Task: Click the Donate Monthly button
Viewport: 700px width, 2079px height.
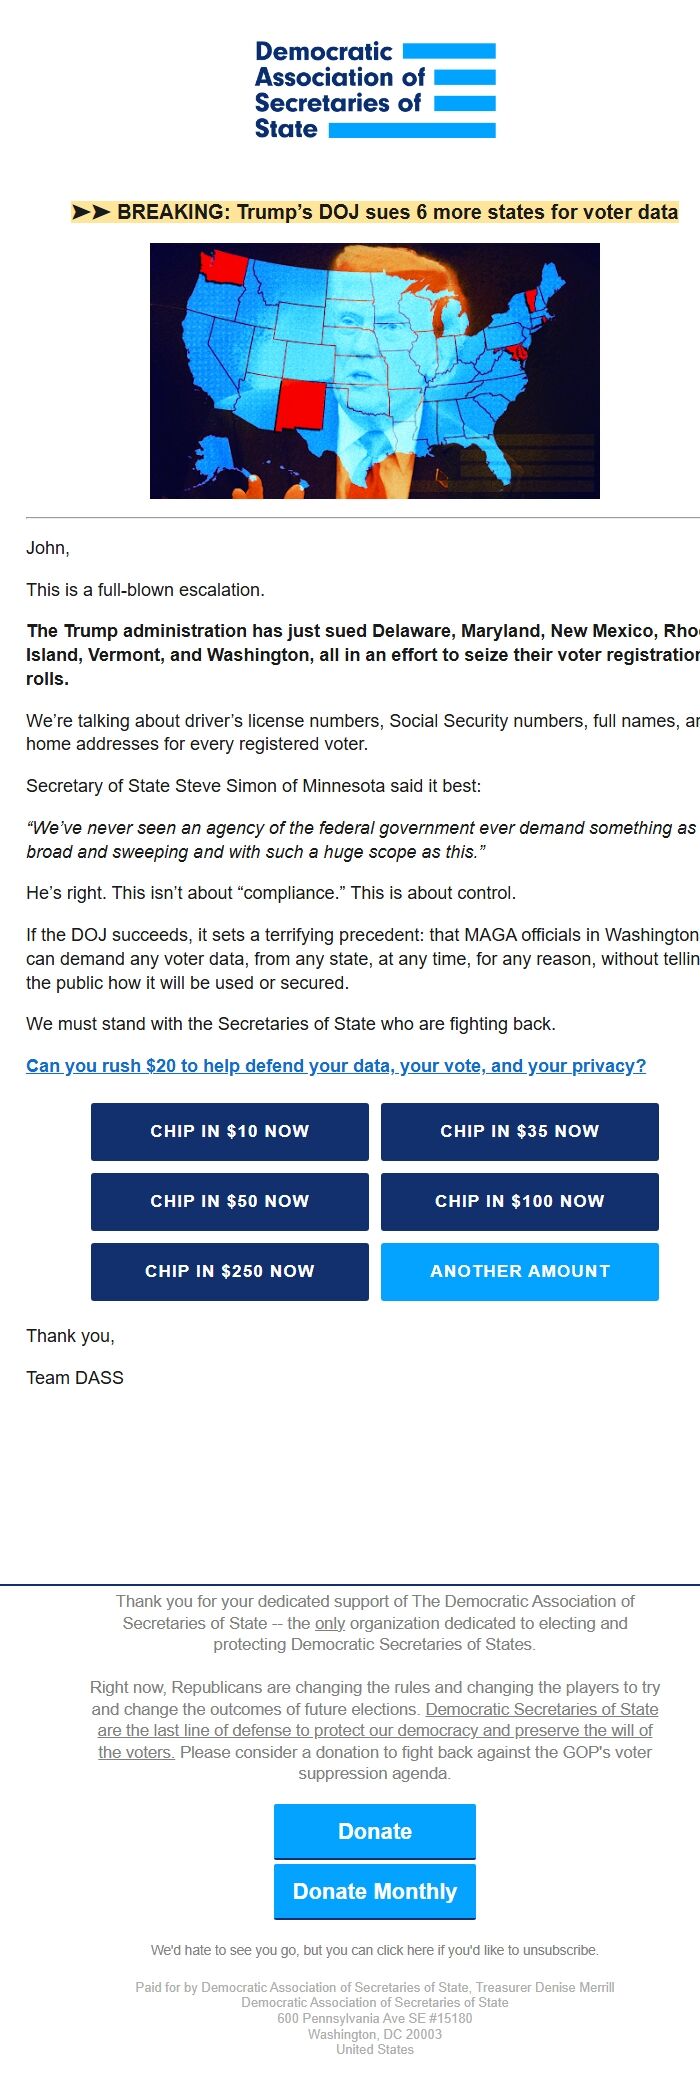Action: (374, 1891)
